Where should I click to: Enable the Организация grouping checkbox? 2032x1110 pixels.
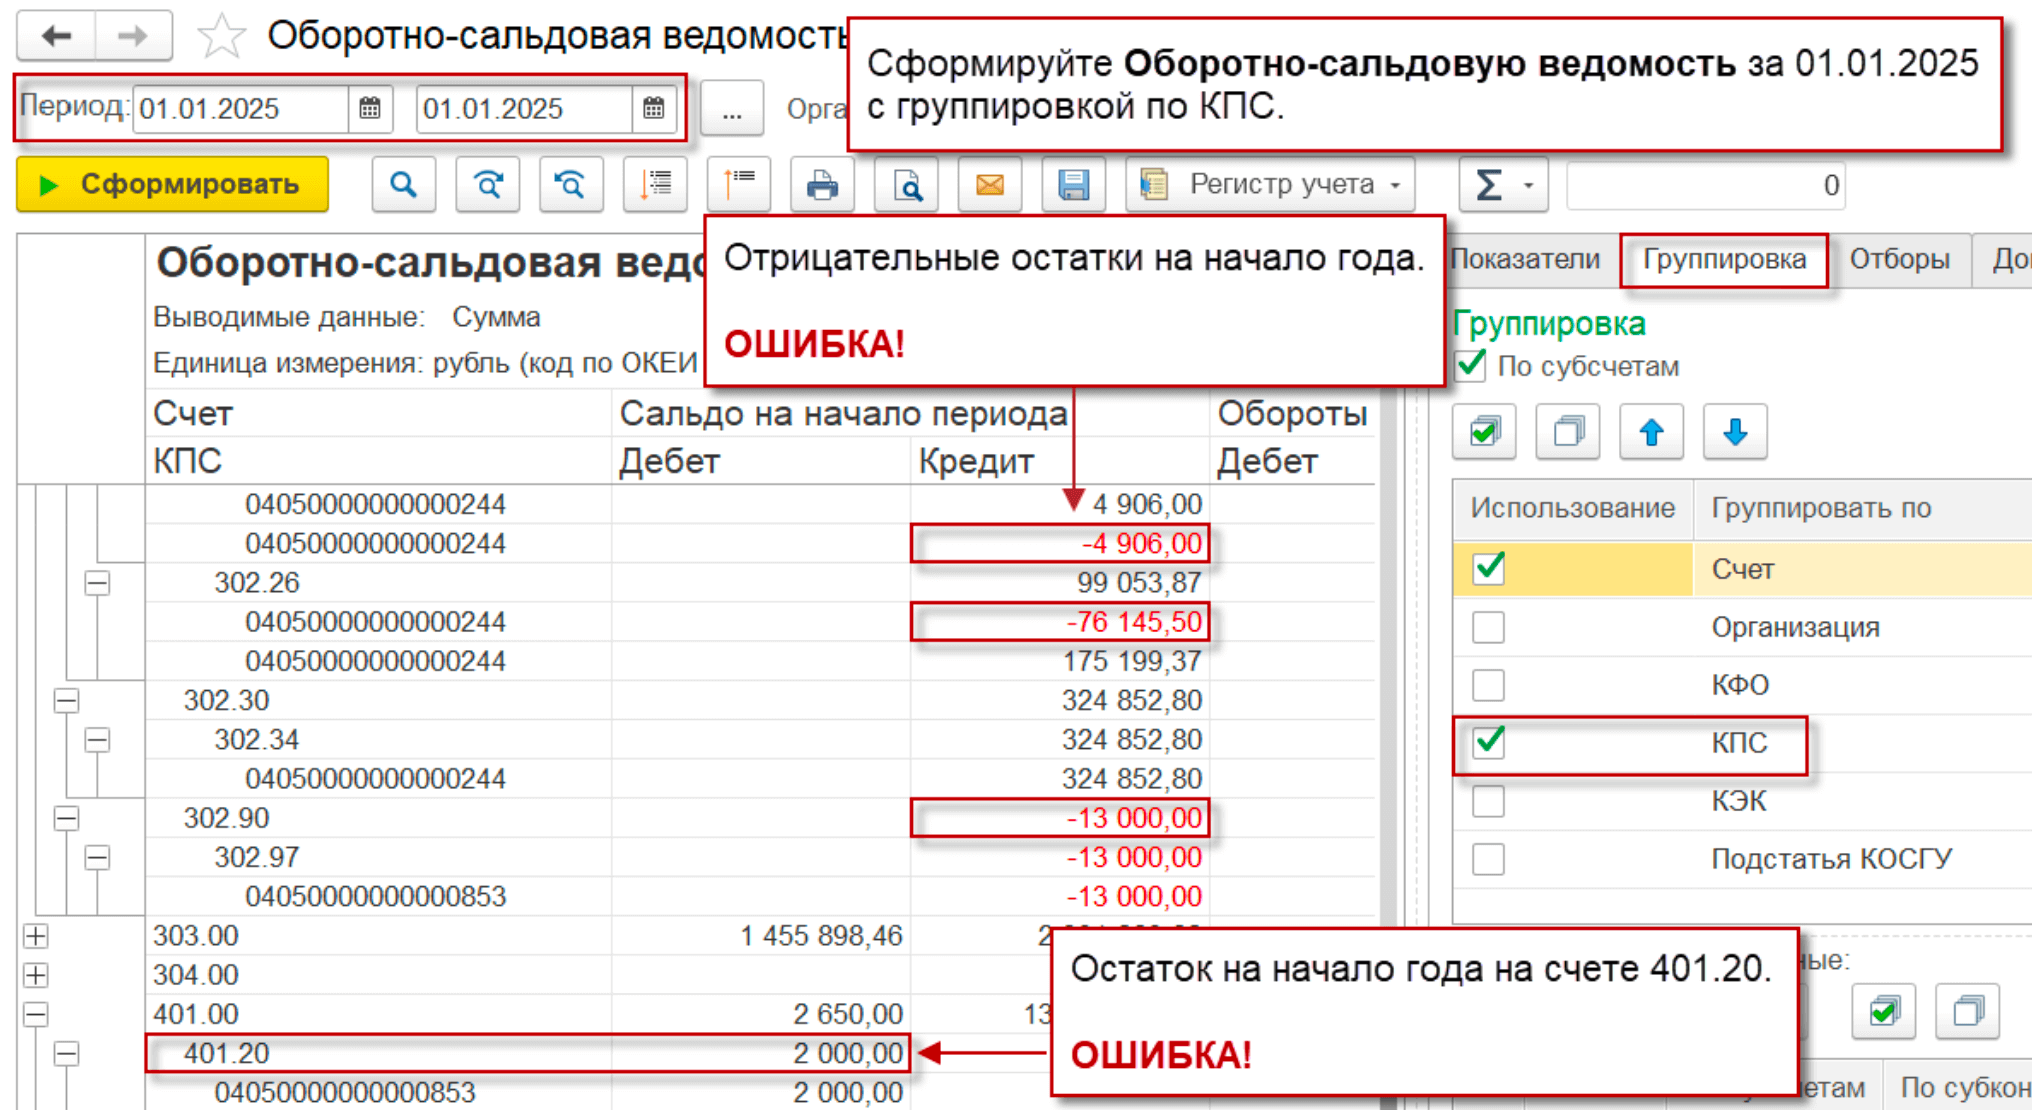coord(1489,627)
